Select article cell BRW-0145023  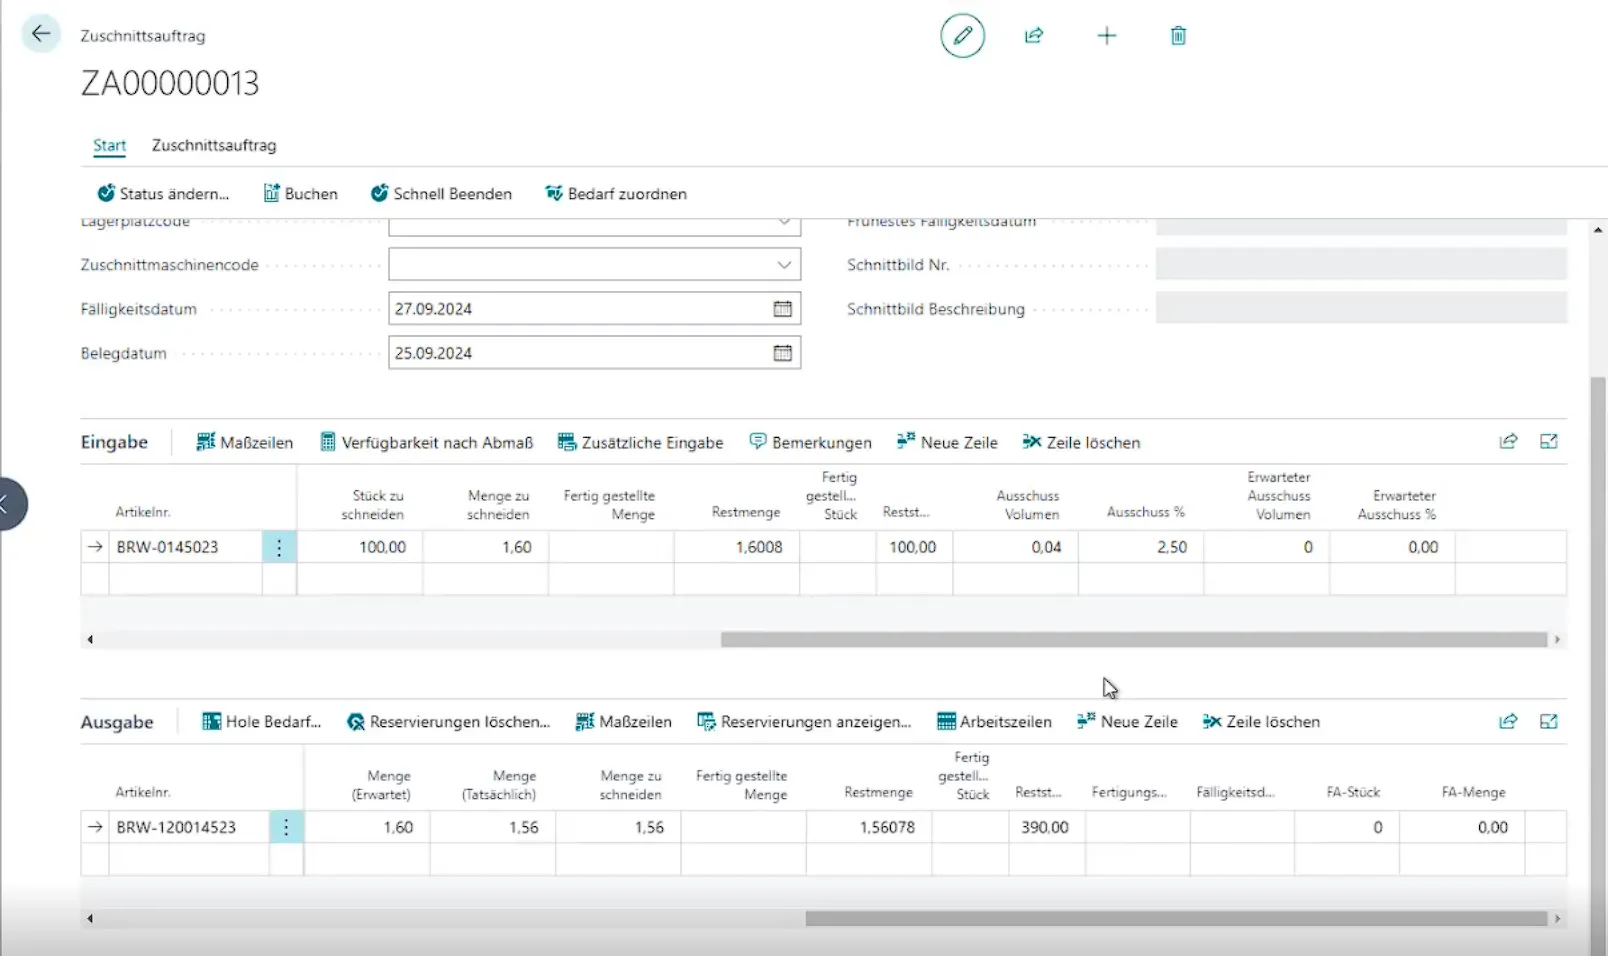pos(185,547)
